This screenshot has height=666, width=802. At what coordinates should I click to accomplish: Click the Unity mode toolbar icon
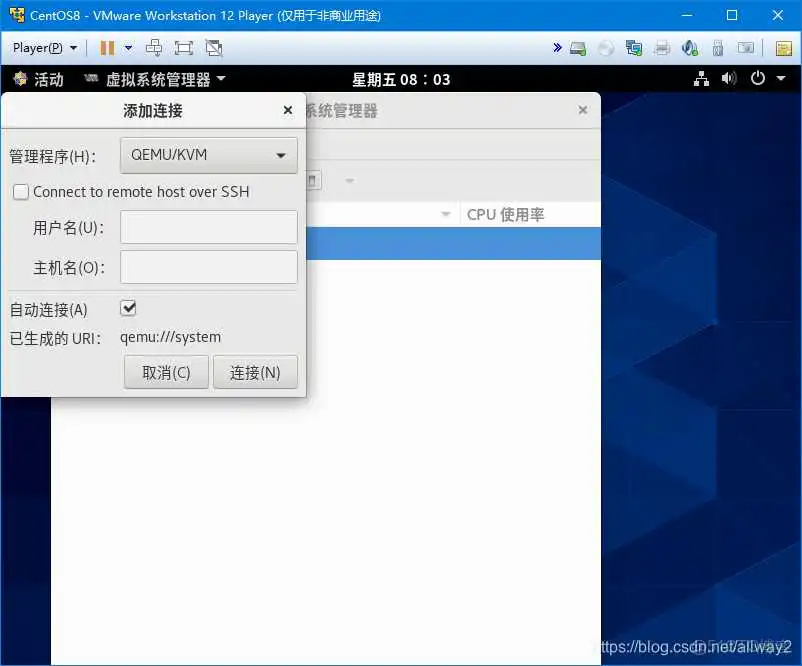click(211, 47)
